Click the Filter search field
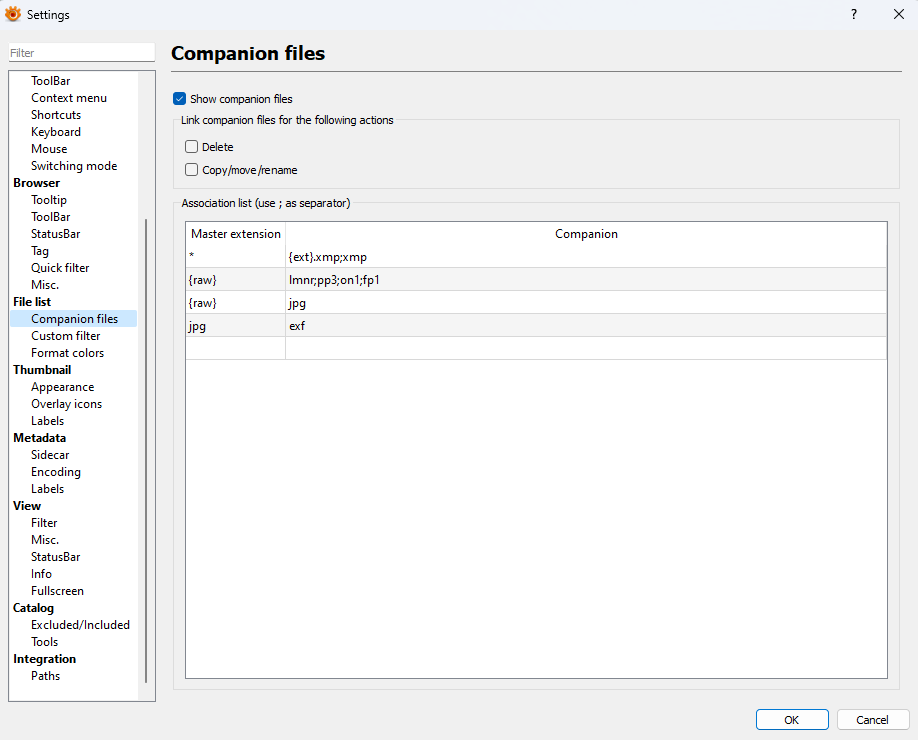Image resolution: width=918 pixels, height=740 pixels. 81,53
